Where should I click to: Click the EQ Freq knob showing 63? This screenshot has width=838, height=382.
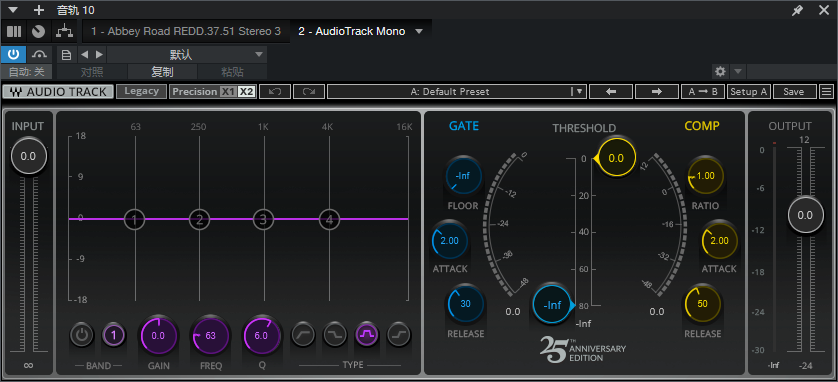pyautogui.click(x=210, y=336)
